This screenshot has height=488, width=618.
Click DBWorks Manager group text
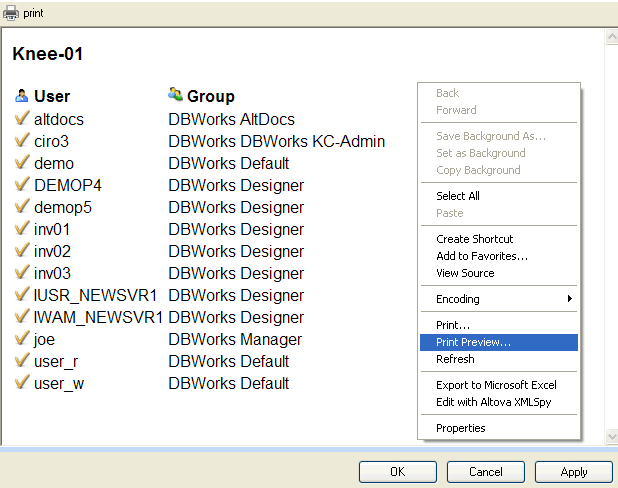235,340
